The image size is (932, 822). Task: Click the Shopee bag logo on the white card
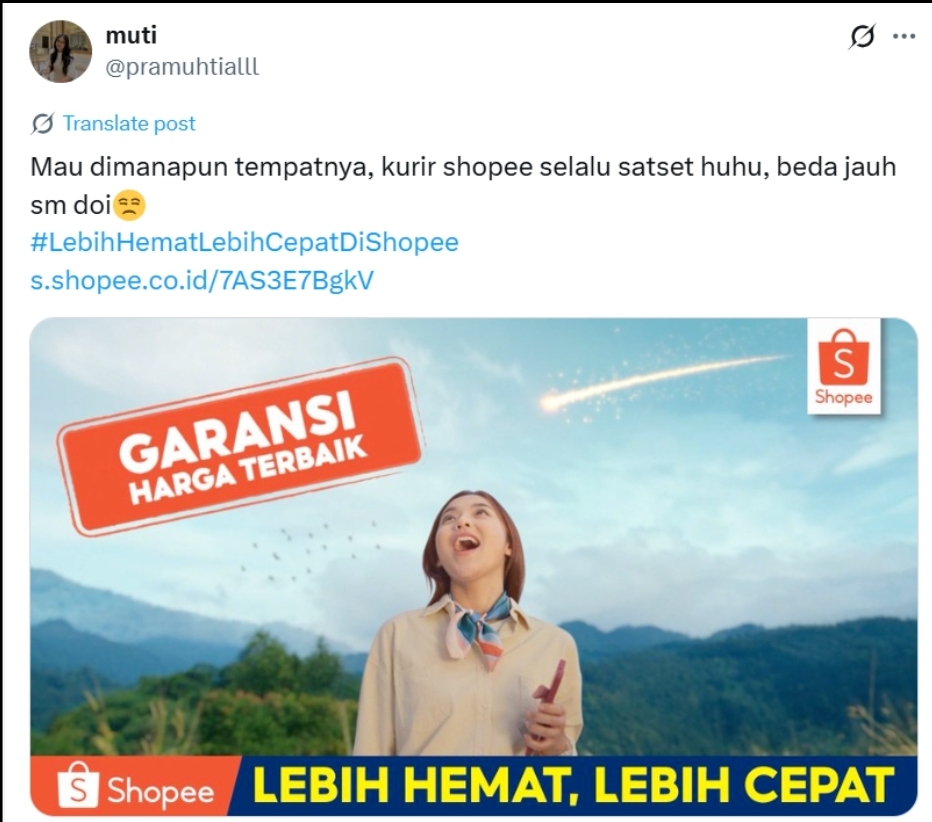843,356
